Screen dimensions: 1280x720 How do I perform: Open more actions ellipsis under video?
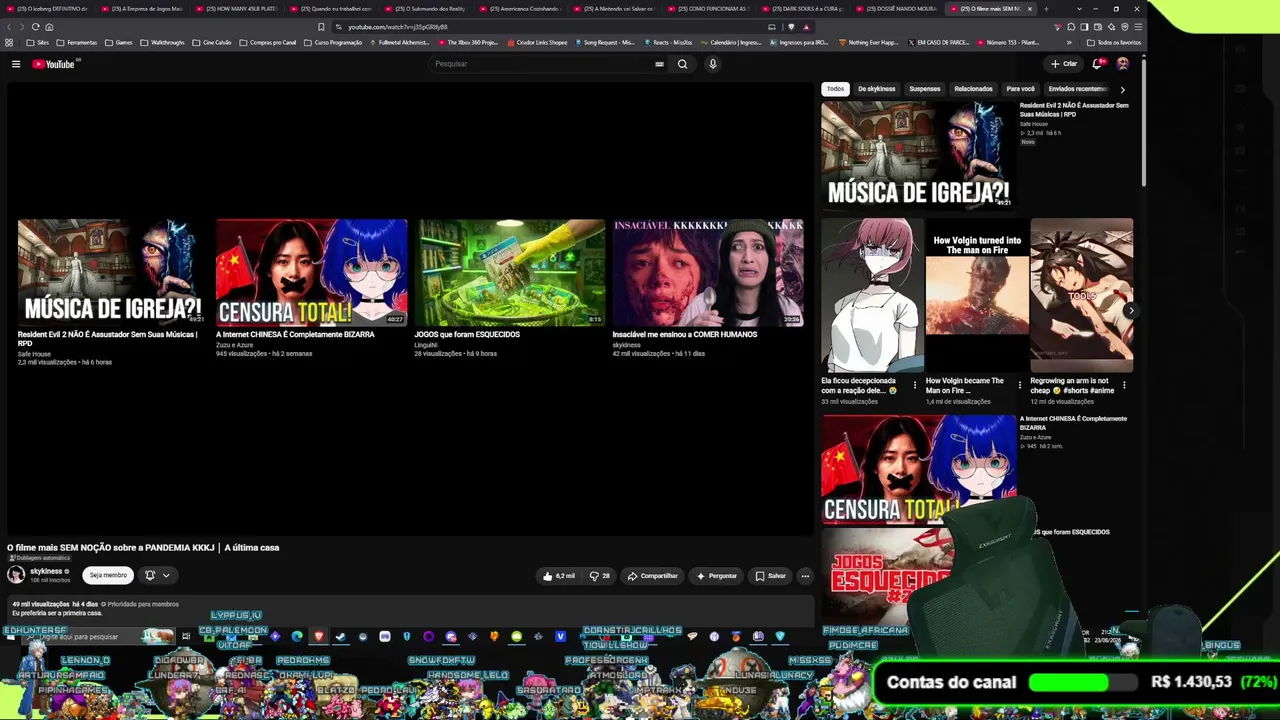tap(805, 576)
